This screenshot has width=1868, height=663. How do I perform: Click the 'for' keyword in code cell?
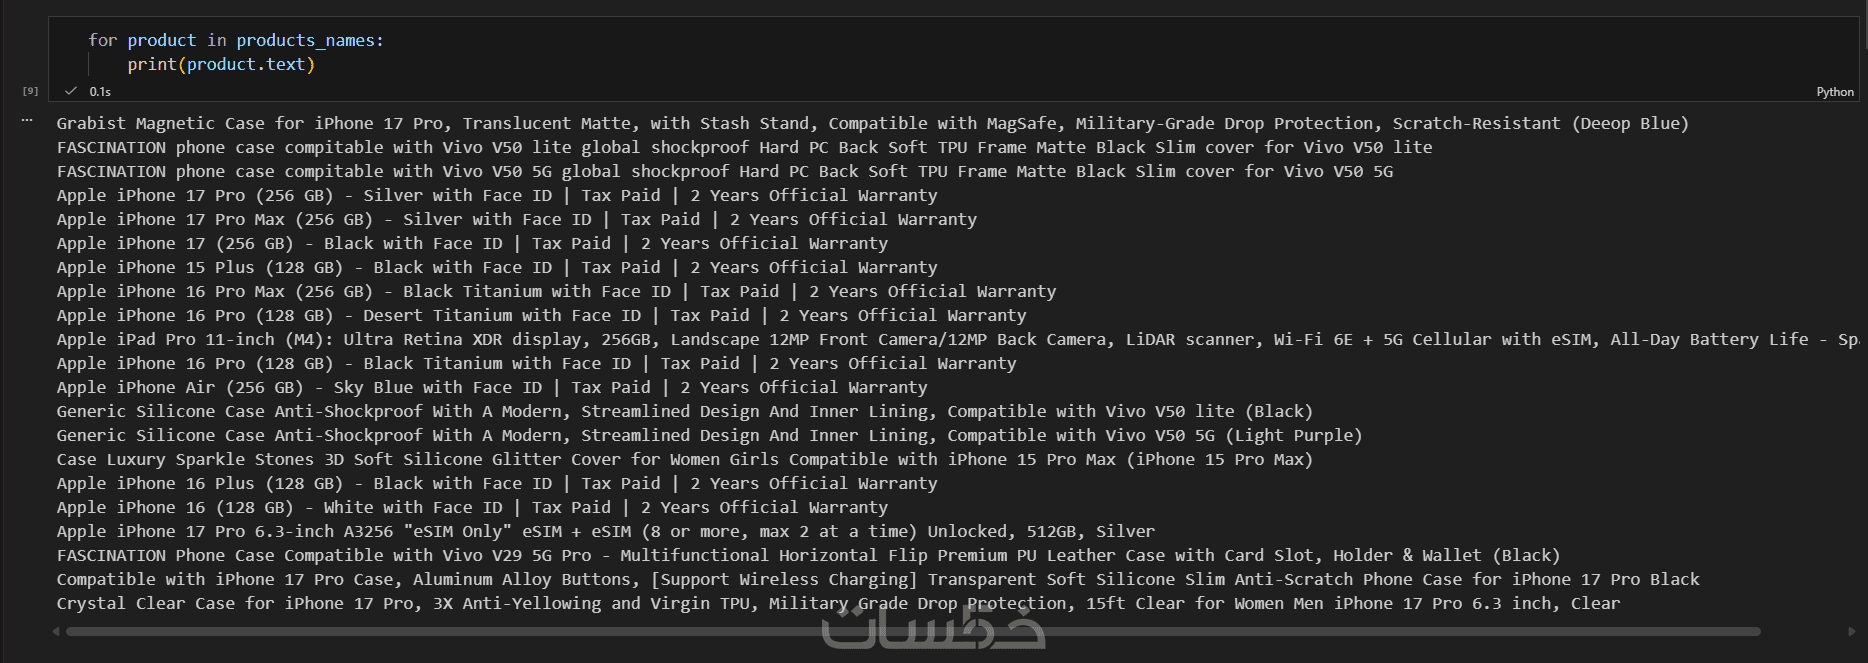(x=102, y=41)
